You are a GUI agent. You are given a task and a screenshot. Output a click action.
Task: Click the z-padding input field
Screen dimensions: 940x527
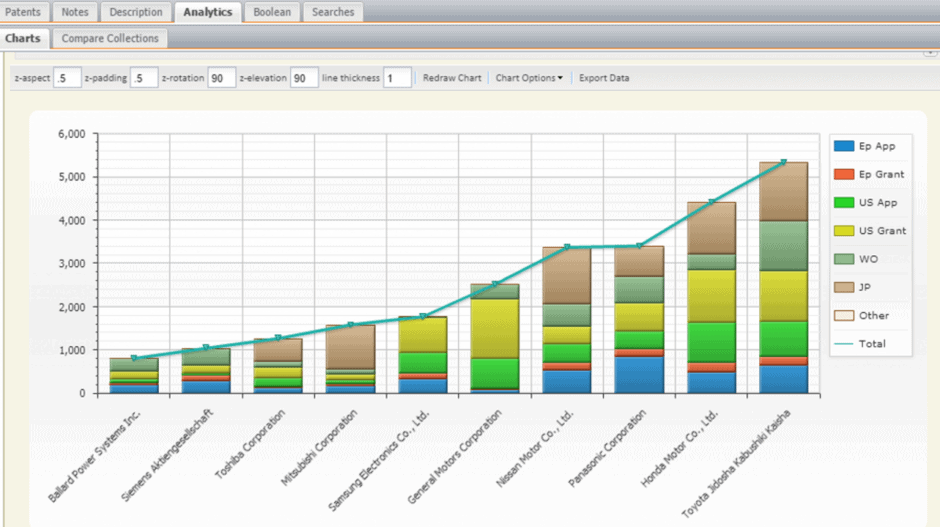click(x=144, y=78)
